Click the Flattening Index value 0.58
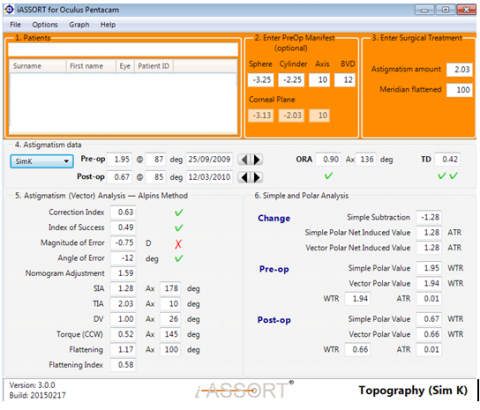The image size is (480, 410). [123, 365]
